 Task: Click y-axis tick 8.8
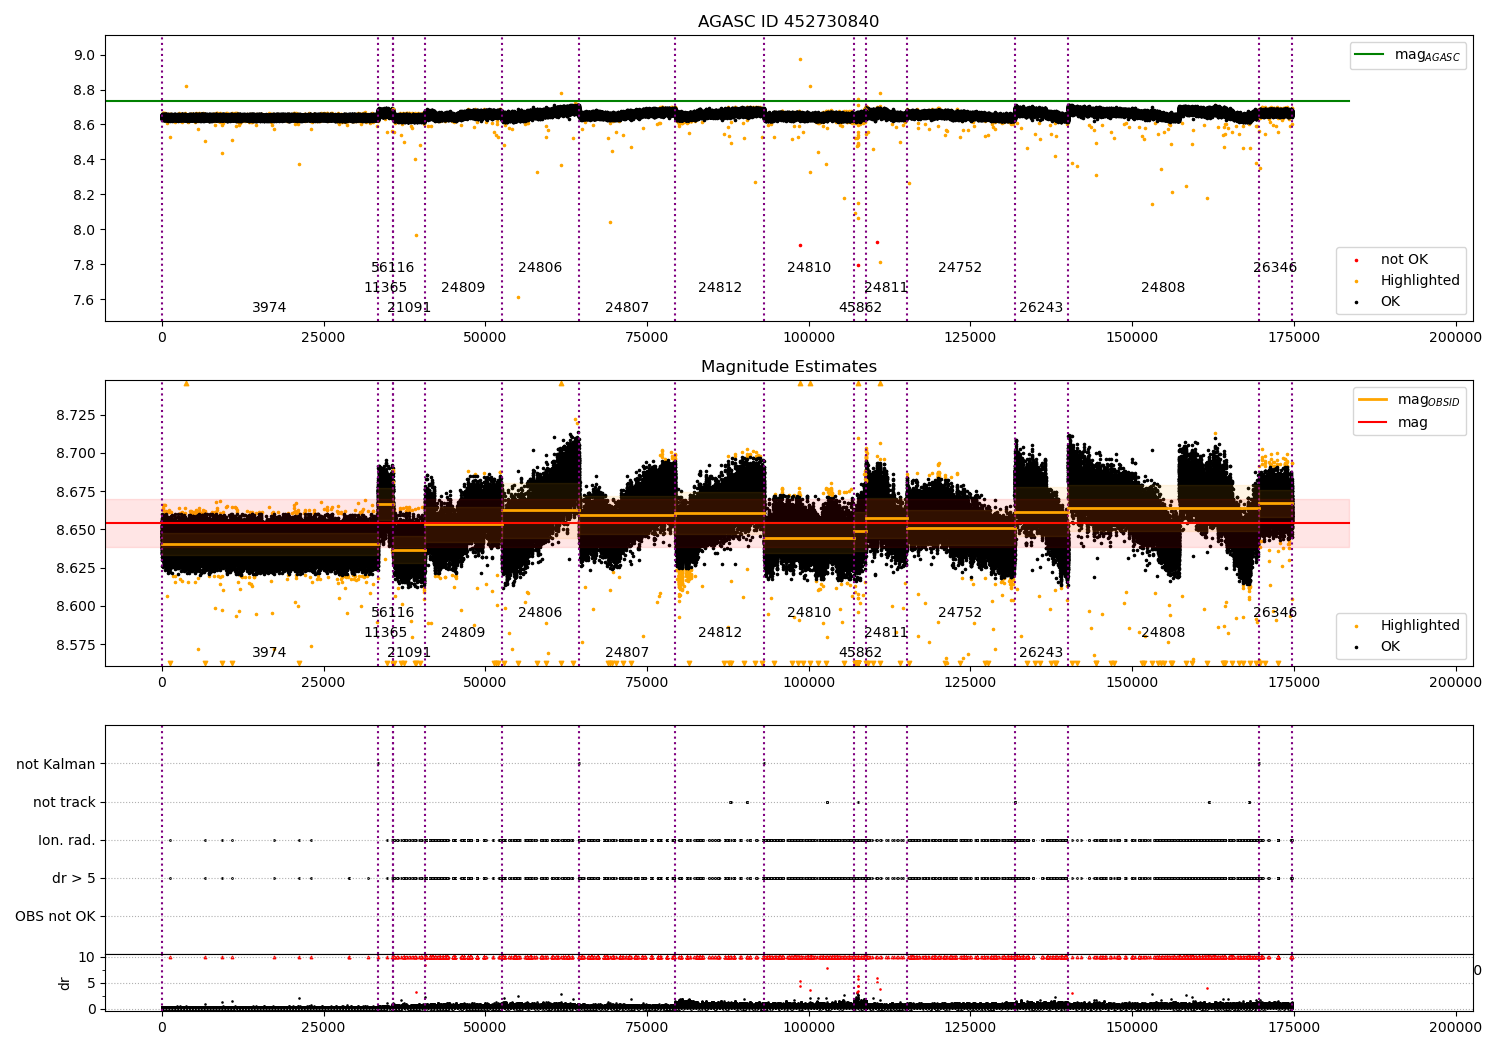(84, 90)
